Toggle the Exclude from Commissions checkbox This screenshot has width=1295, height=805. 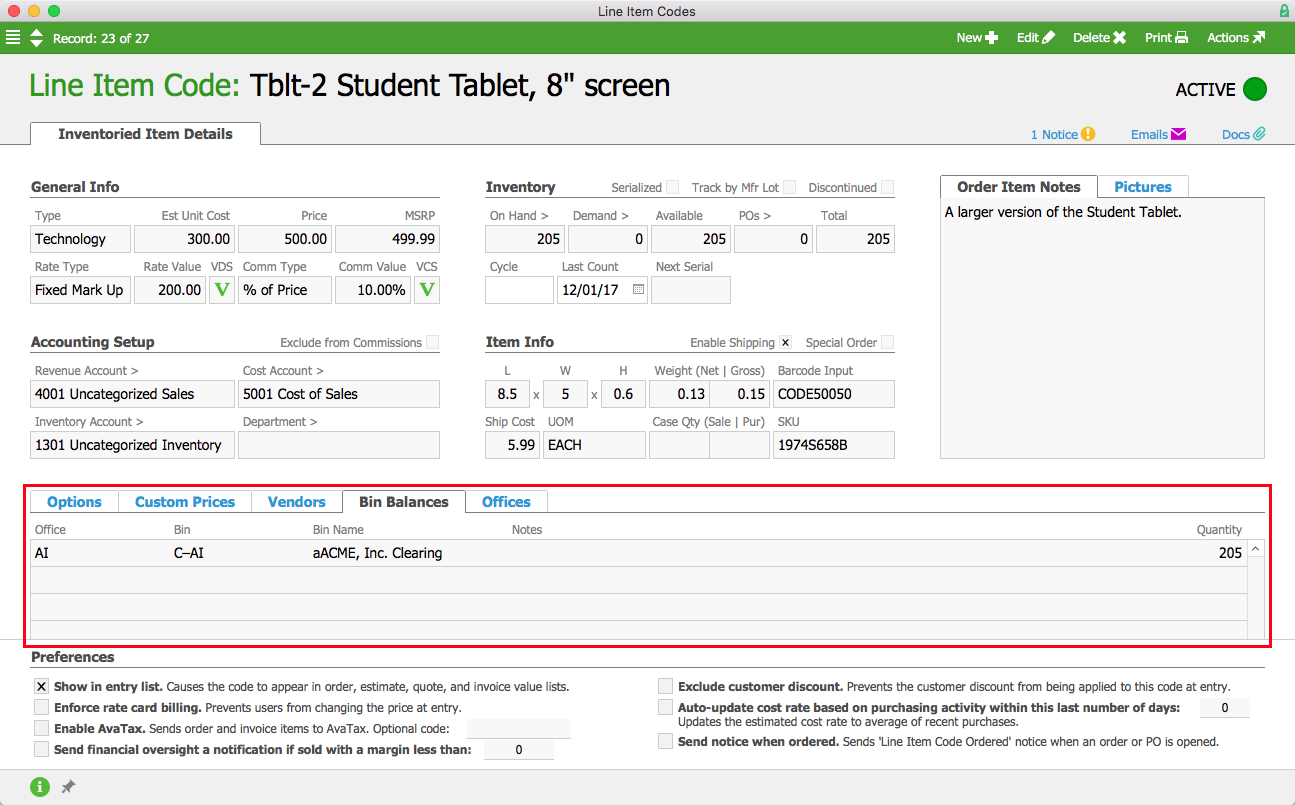point(432,342)
